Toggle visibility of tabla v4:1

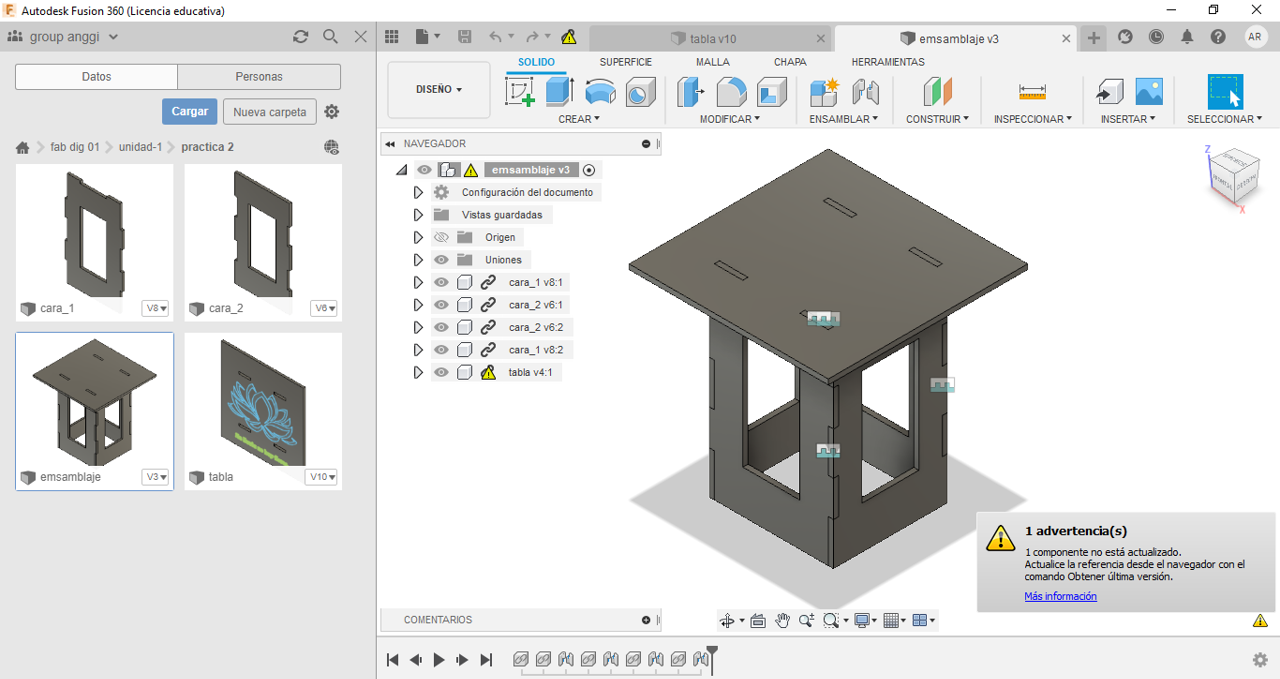click(x=441, y=373)
